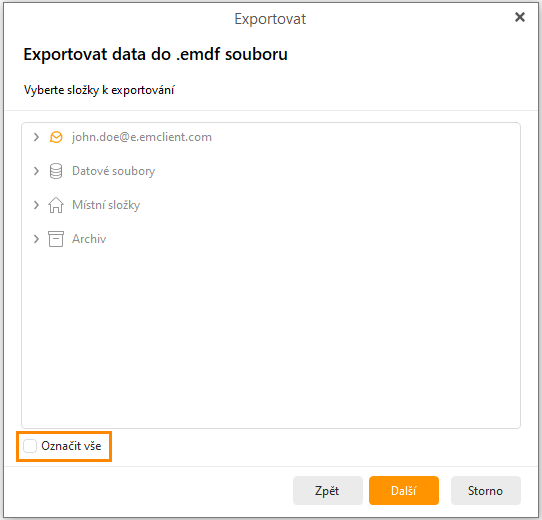The image size is (542, 520).
Task: Click the Označit vše label text
Action: pos(71,446)
